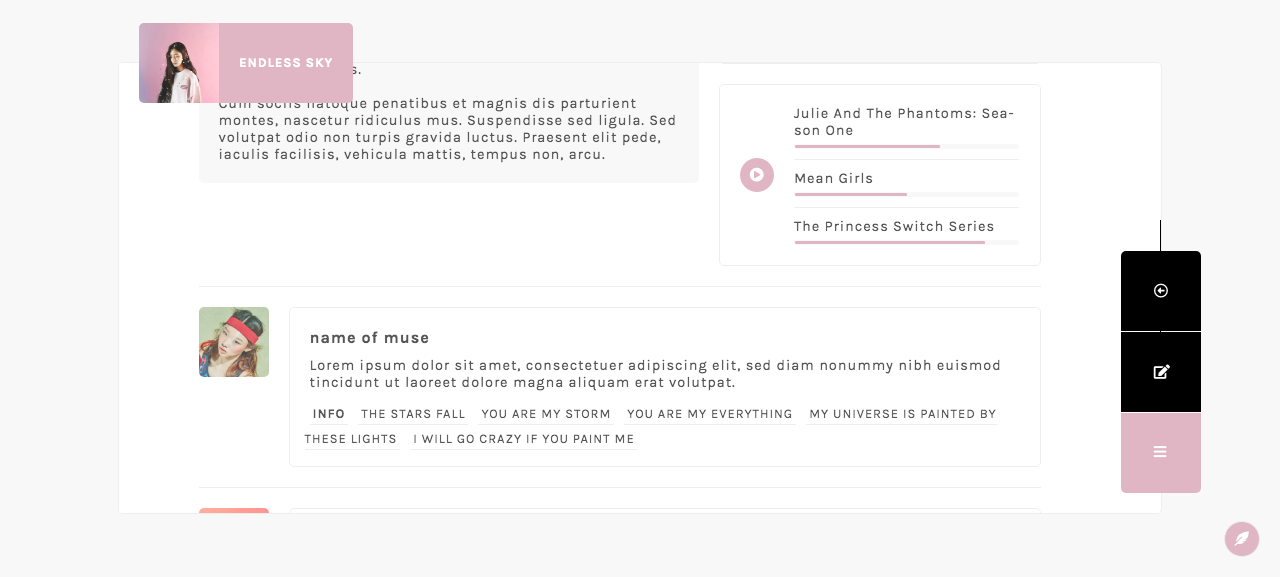Screen dimensions: 1280x577
Task: Open MY UNIVERSE IS PAINTED BY tab
Action: [x=902, y=414]
